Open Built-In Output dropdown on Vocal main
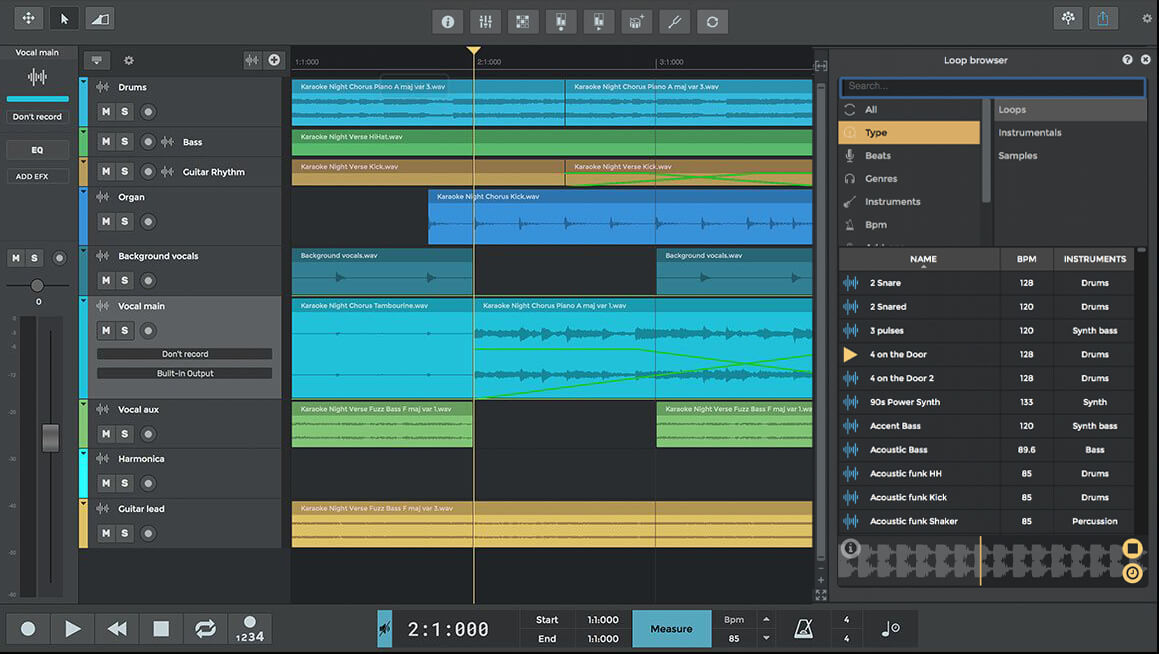The width and height of the screenshot is (1159, 654). point(184,373)
